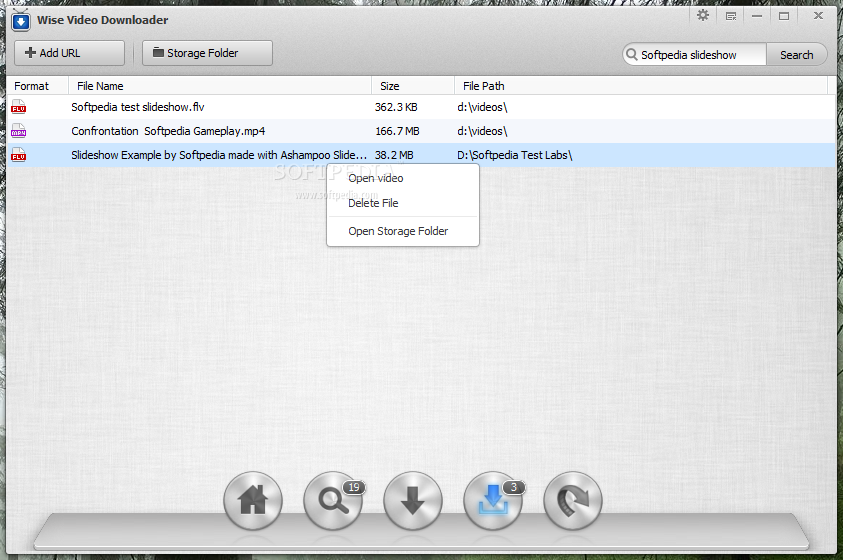This screenshot has width=843, height=560.
Task: Click the convert film arrow dock icon
Action: [x=573, y=501]
